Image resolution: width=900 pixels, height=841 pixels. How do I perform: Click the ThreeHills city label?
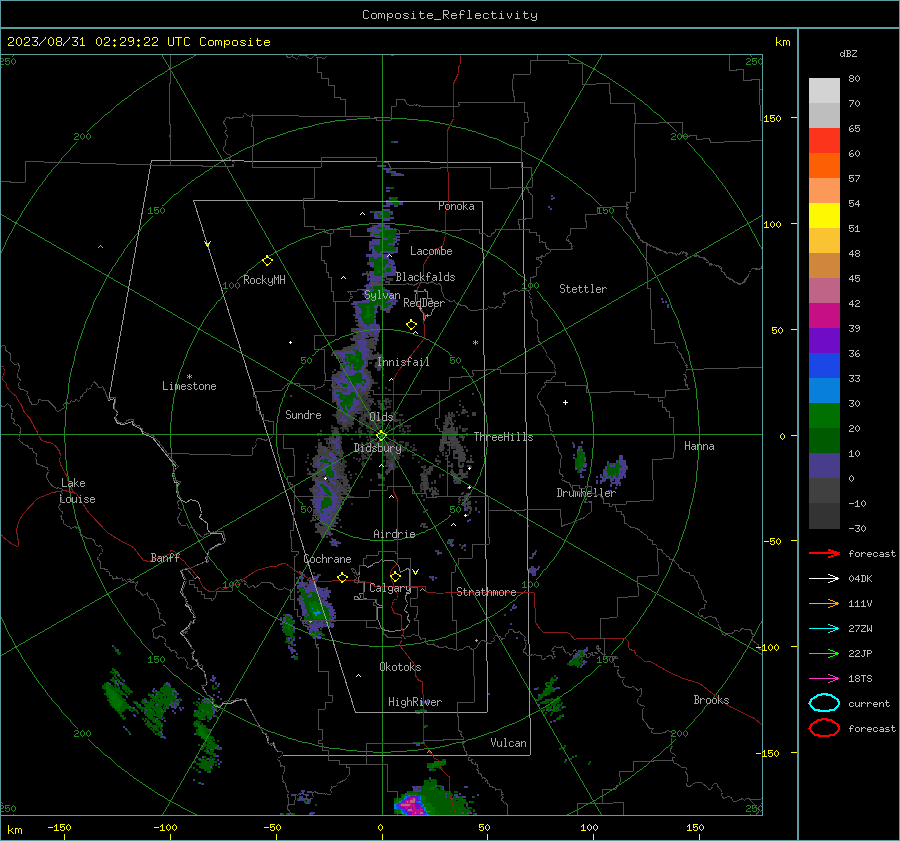point(503,437)
